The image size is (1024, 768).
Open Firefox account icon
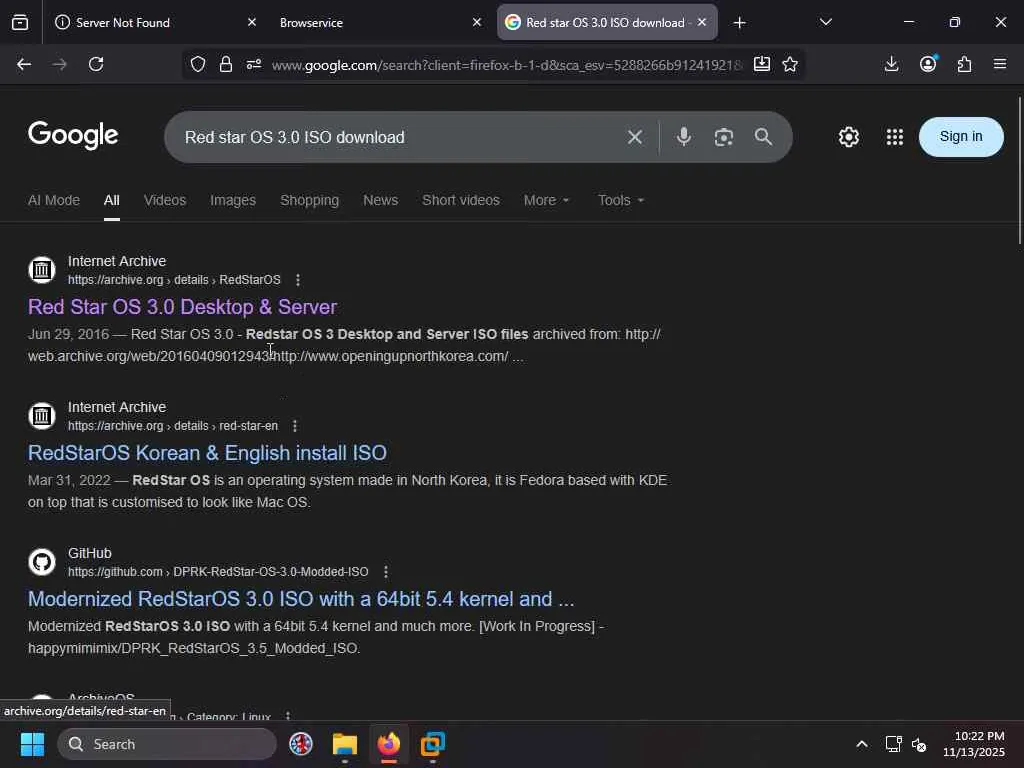click(x=928, y=63)
